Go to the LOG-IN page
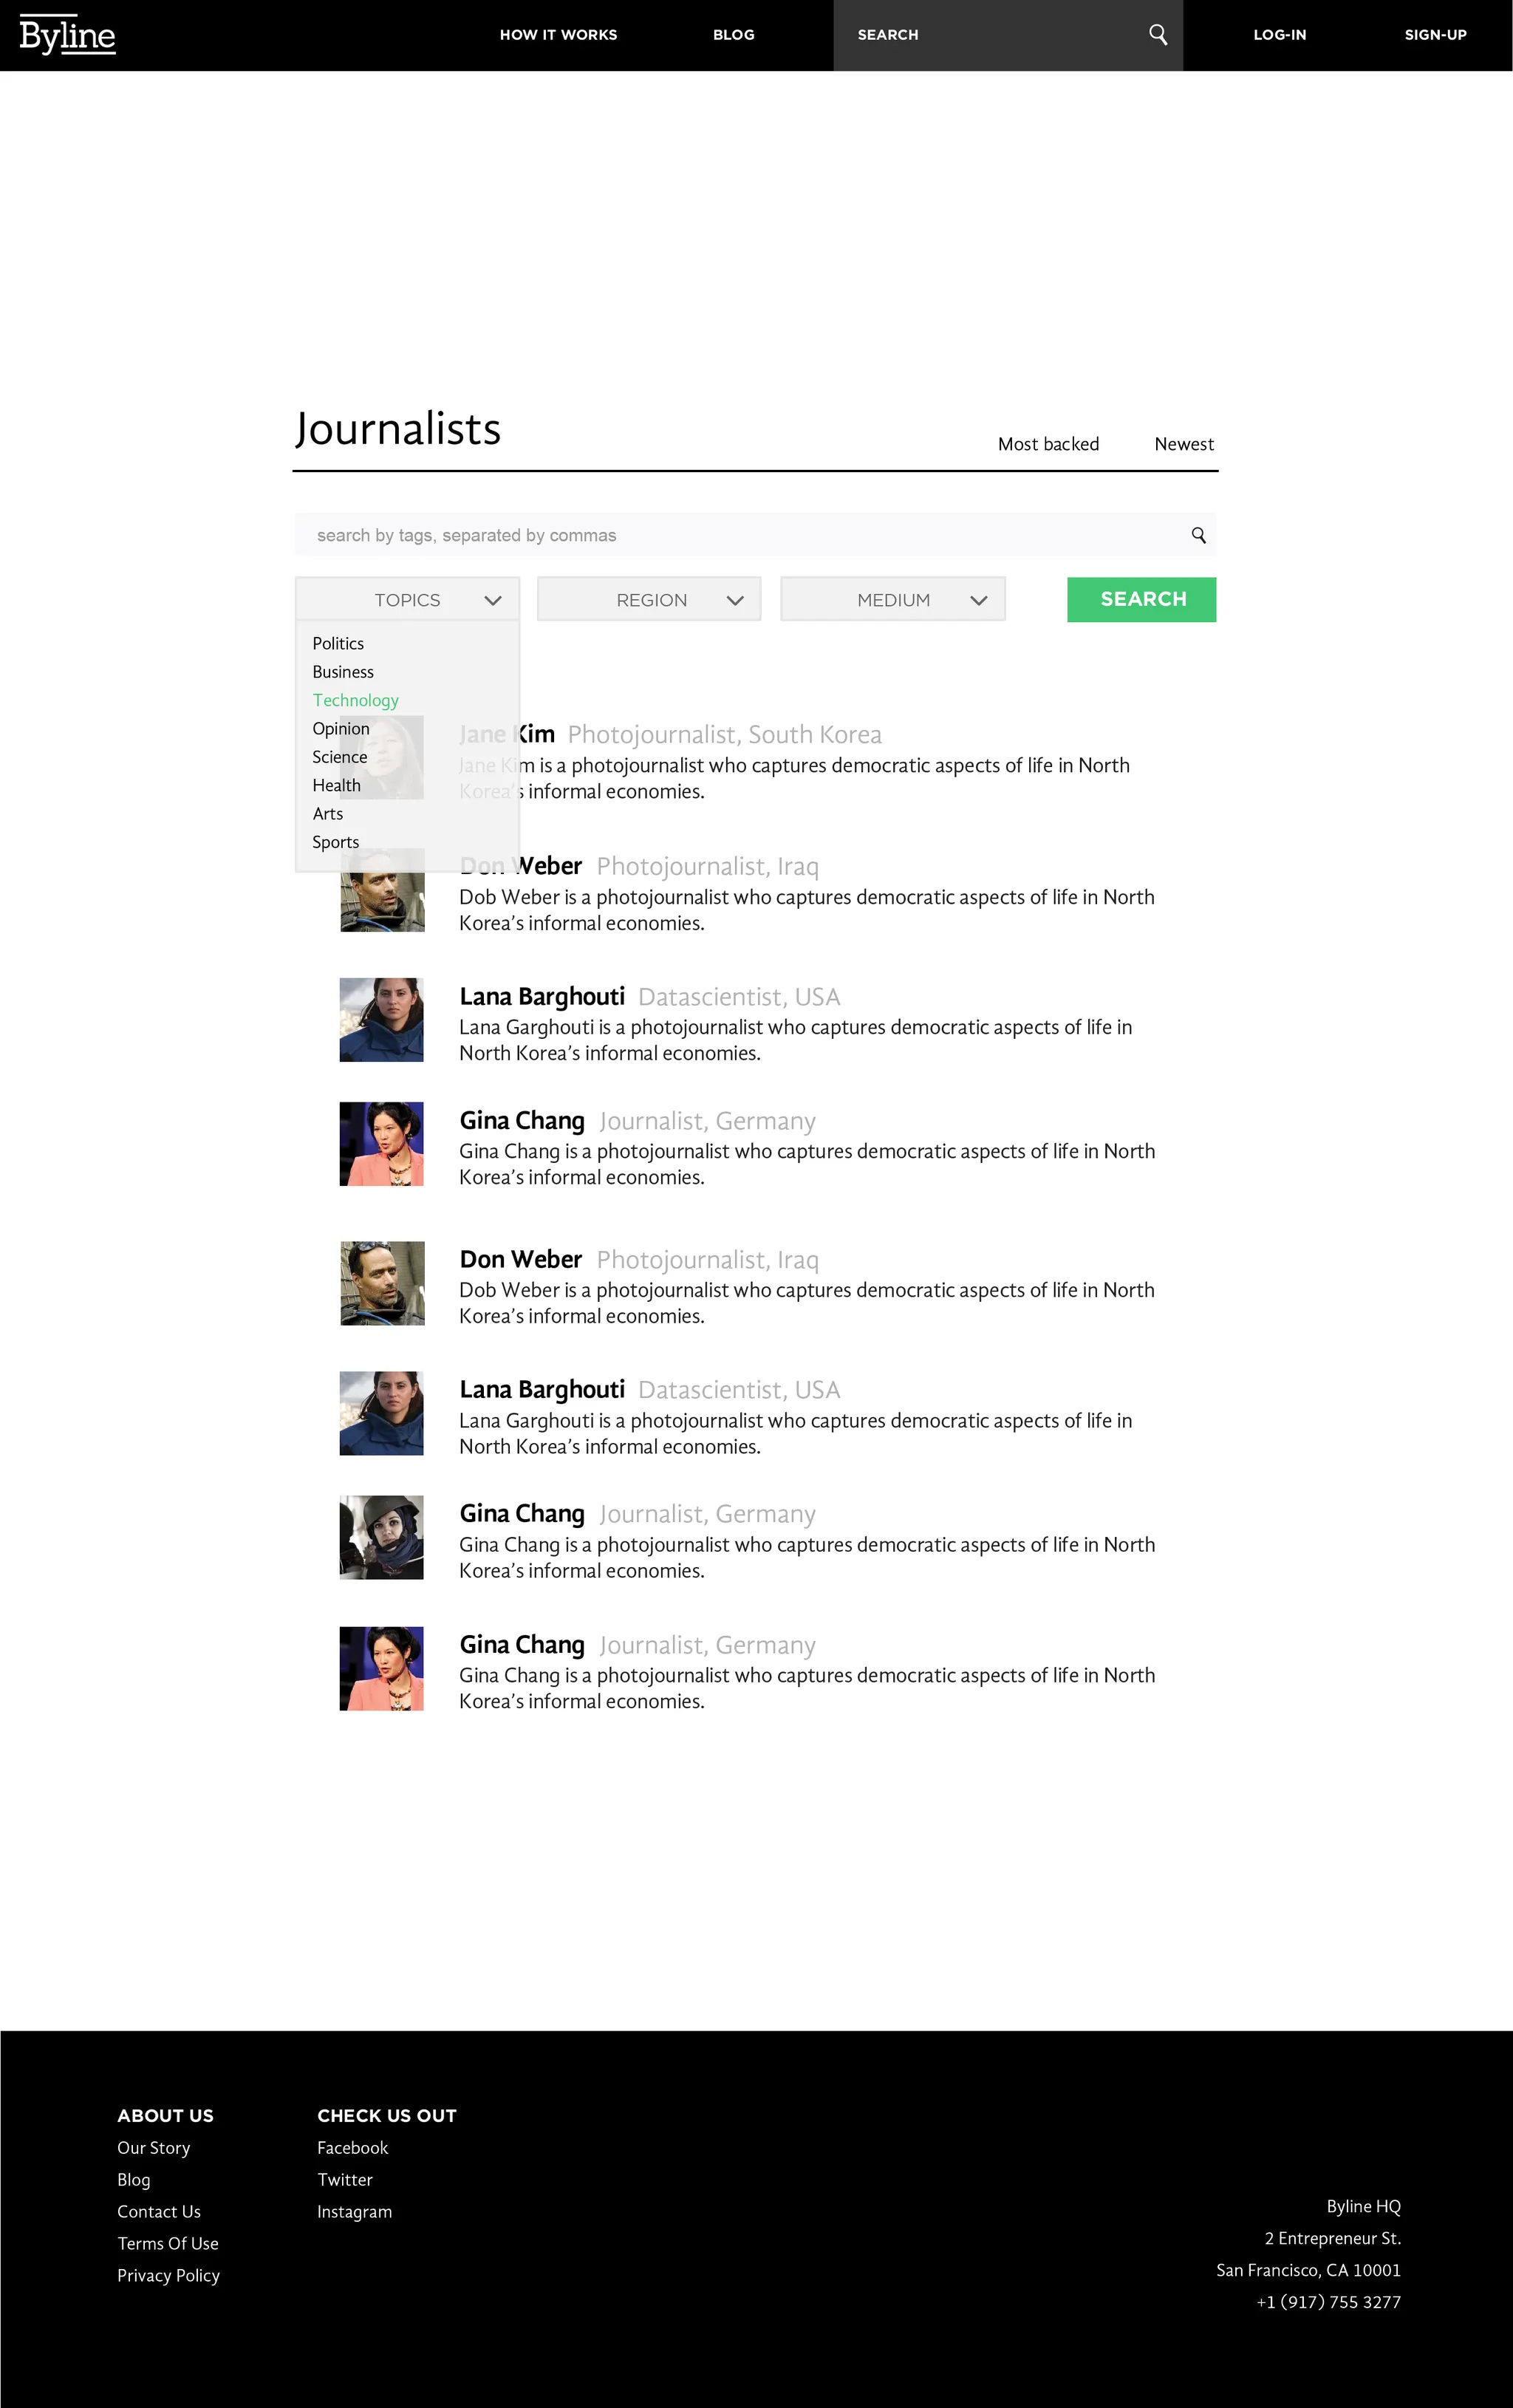 1279,35
